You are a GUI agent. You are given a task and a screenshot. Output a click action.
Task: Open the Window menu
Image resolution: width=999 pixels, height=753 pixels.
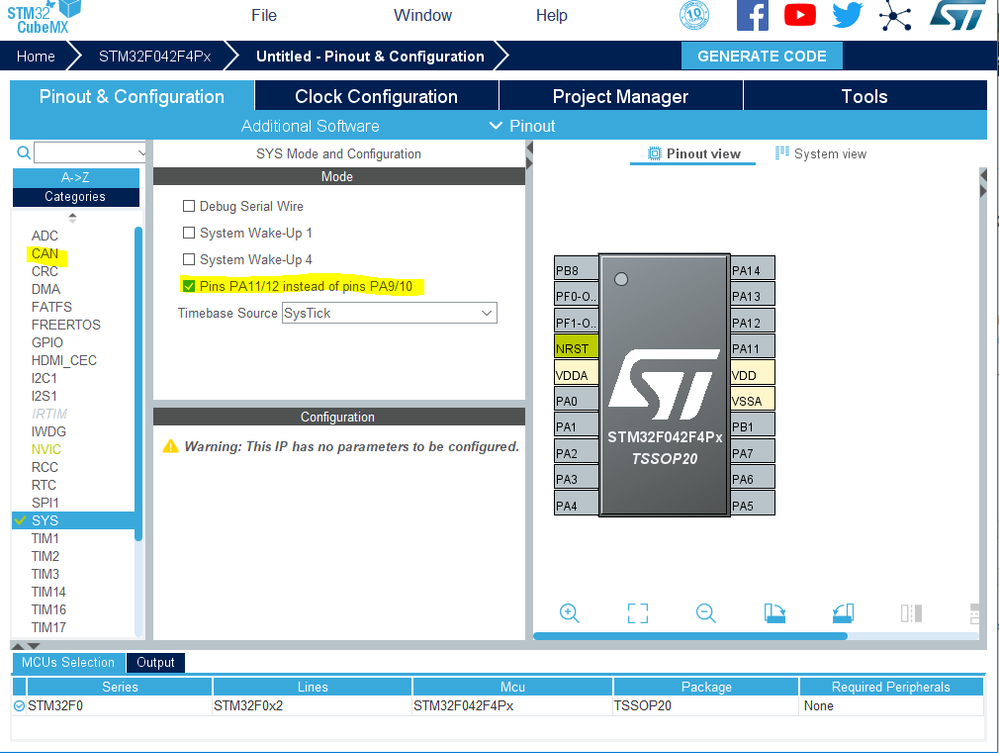[x=423, y=15]
